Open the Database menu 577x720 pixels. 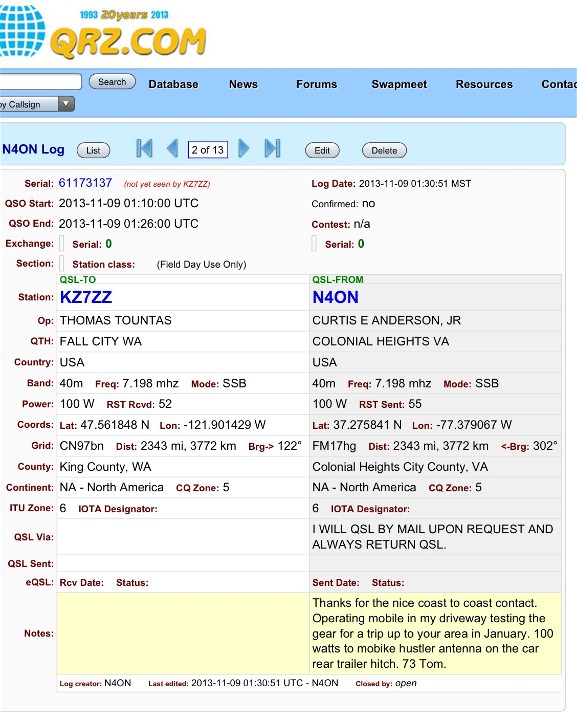(174, 84)
